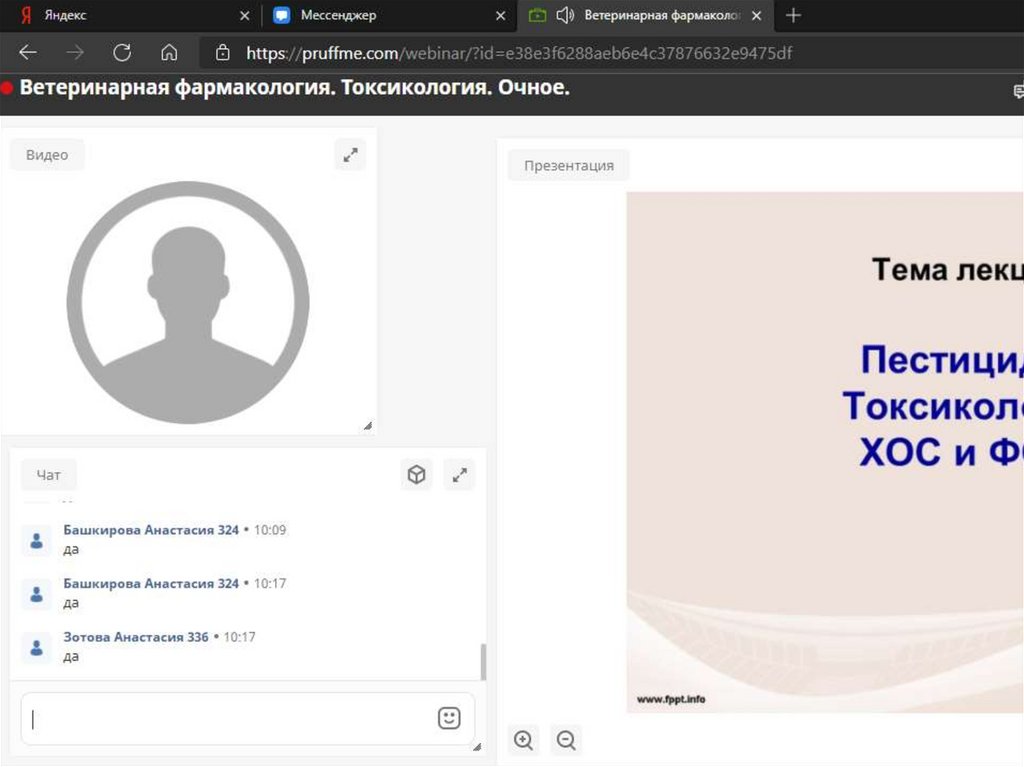Expand the Video panel to fullscreen
The height and width of the screenshot is (767, 1024).
click(350, 155)
